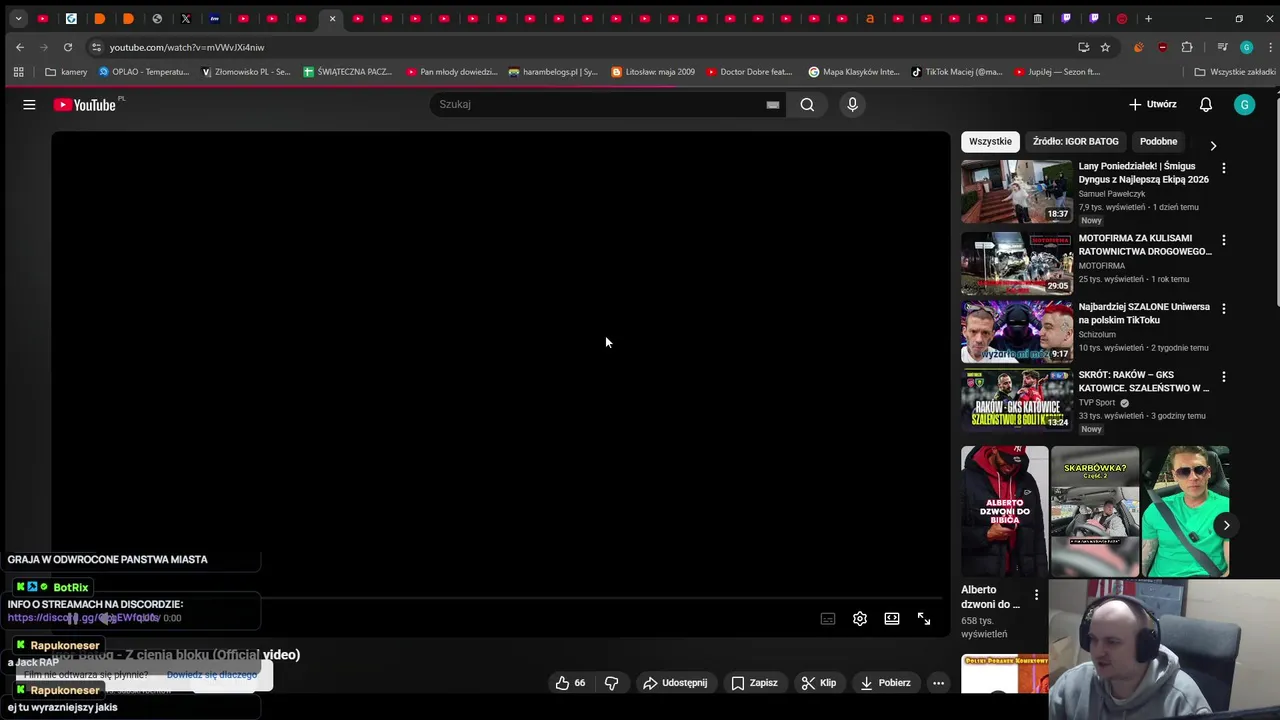The height and width of the screenshot is (720, 1280).
Task: Open options for Lany Poniedziałek video
Action: click(1223, 168)
